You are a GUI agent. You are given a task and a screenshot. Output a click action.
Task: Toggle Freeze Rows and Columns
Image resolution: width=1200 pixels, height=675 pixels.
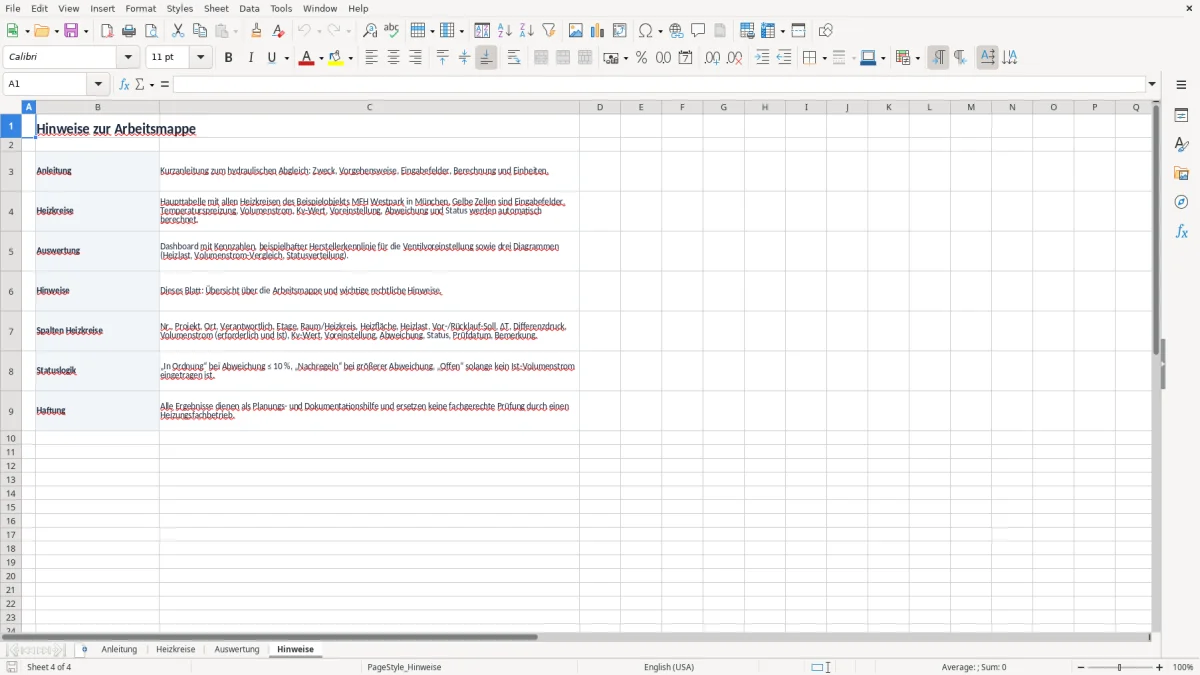766,31
